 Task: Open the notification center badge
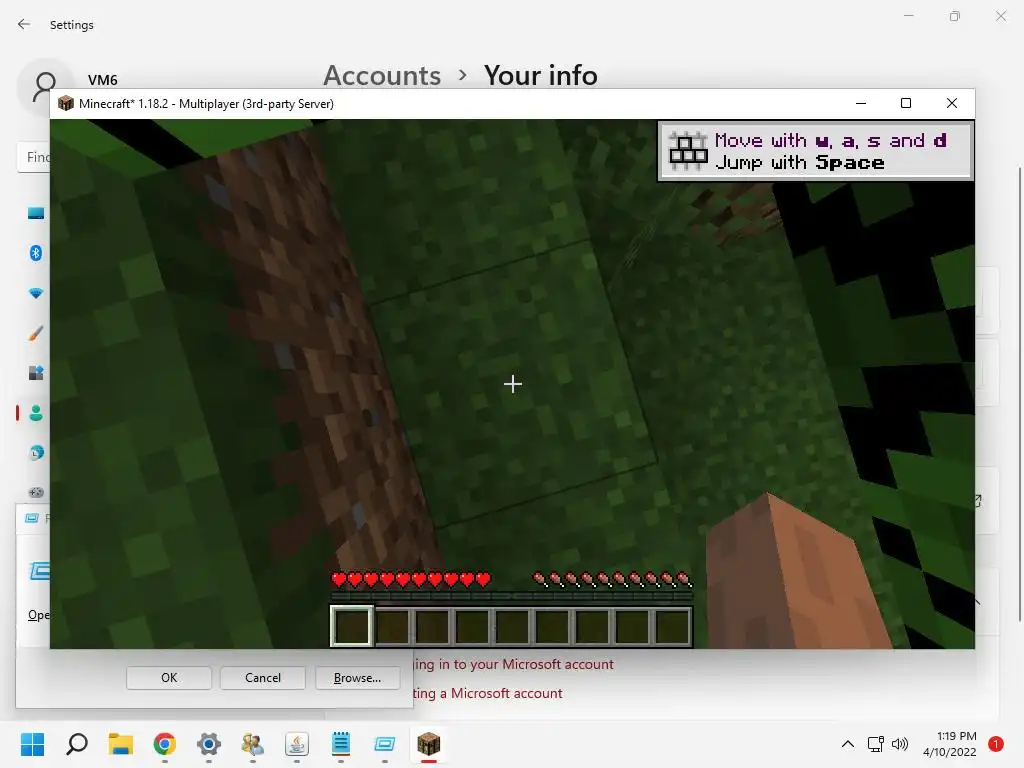(x=996, y=744)
